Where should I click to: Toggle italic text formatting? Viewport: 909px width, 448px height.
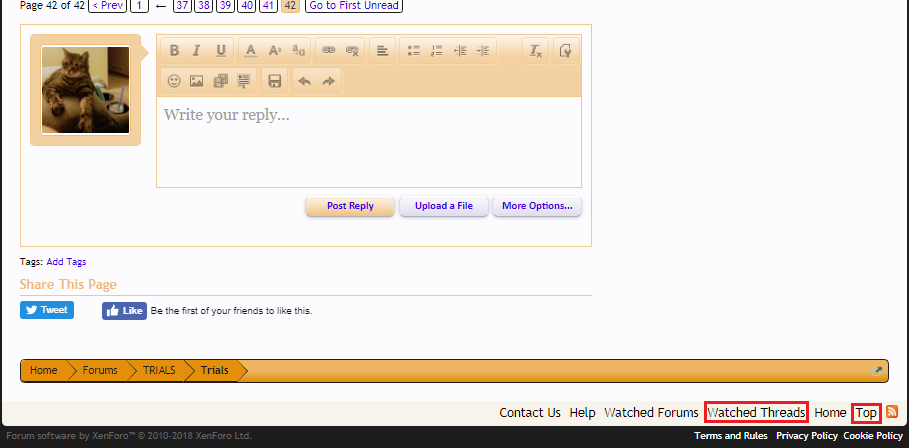click(197, 50)
